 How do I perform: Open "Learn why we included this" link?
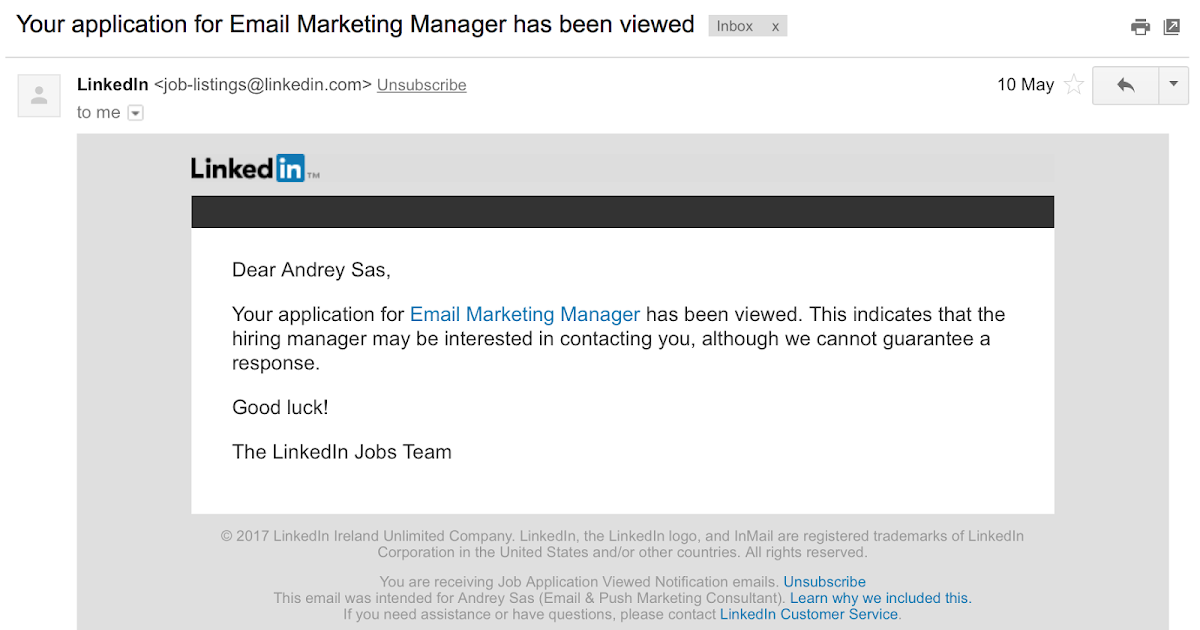(x=880, y=598)
